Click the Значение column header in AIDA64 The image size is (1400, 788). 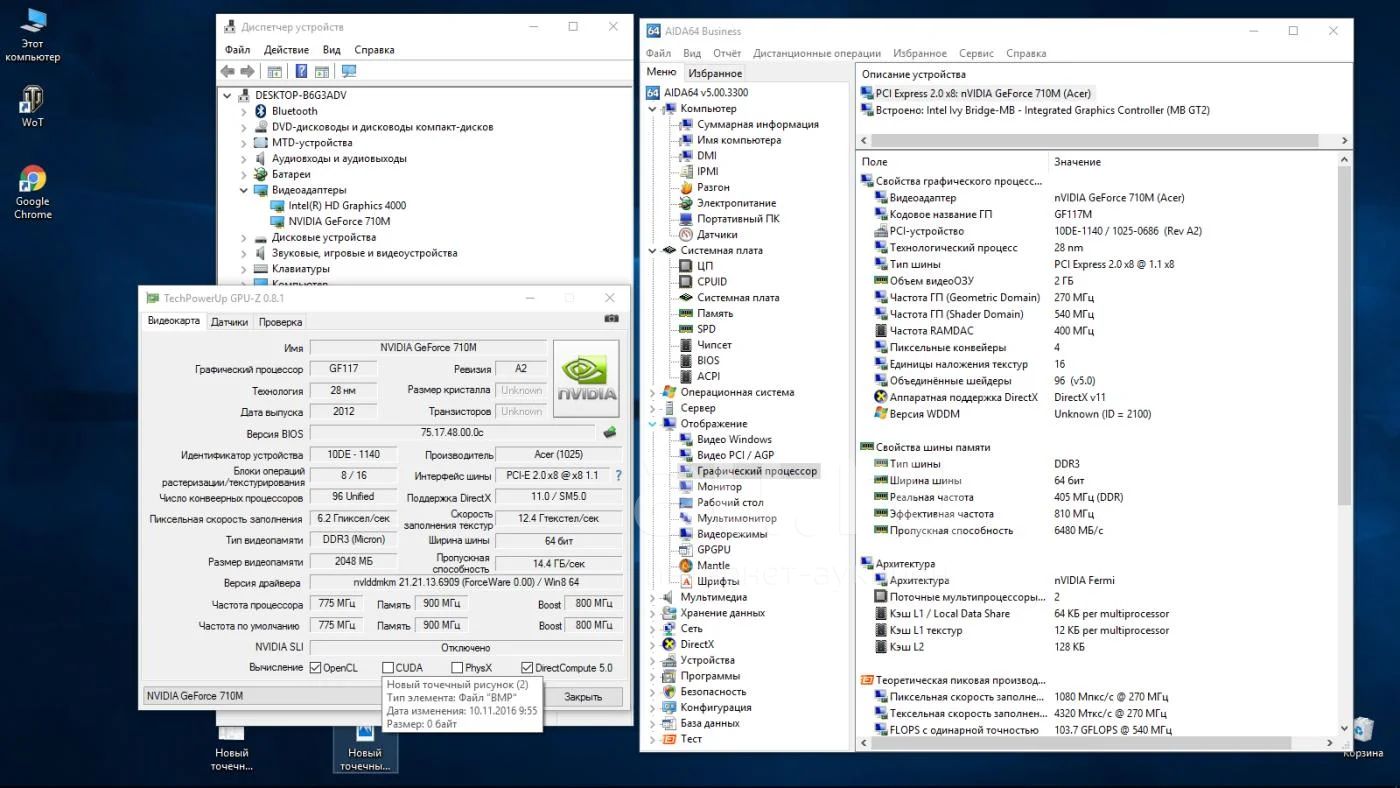[1193, 162]
